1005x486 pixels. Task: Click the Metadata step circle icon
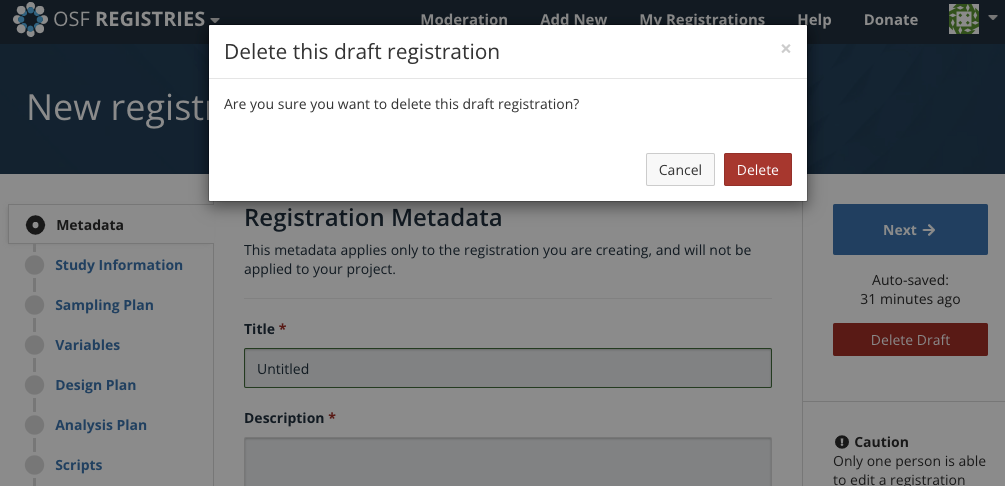pyautogui.click(x=36, y=225)
